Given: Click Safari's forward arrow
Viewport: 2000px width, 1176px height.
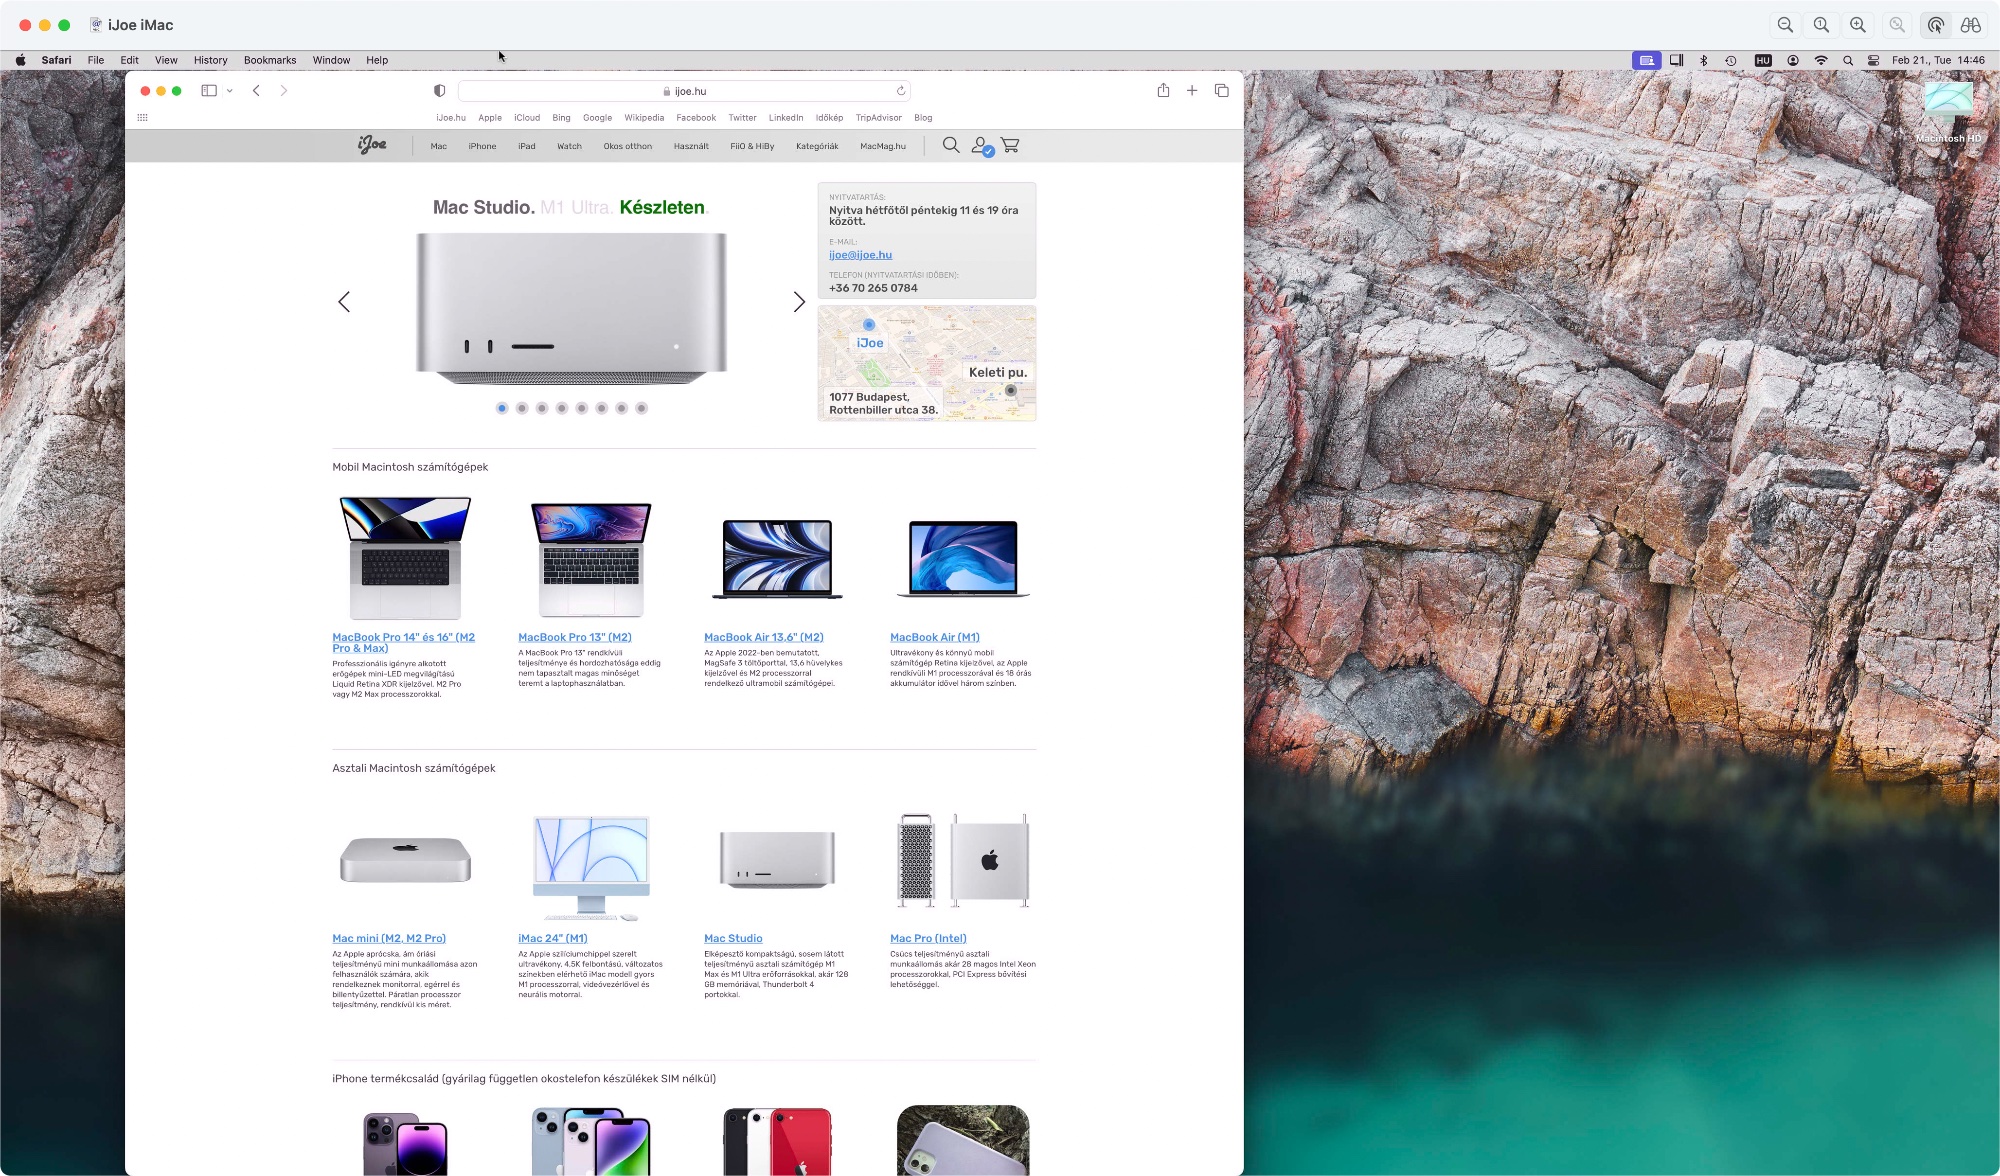Looking at the screenshot, I should 284,90.
